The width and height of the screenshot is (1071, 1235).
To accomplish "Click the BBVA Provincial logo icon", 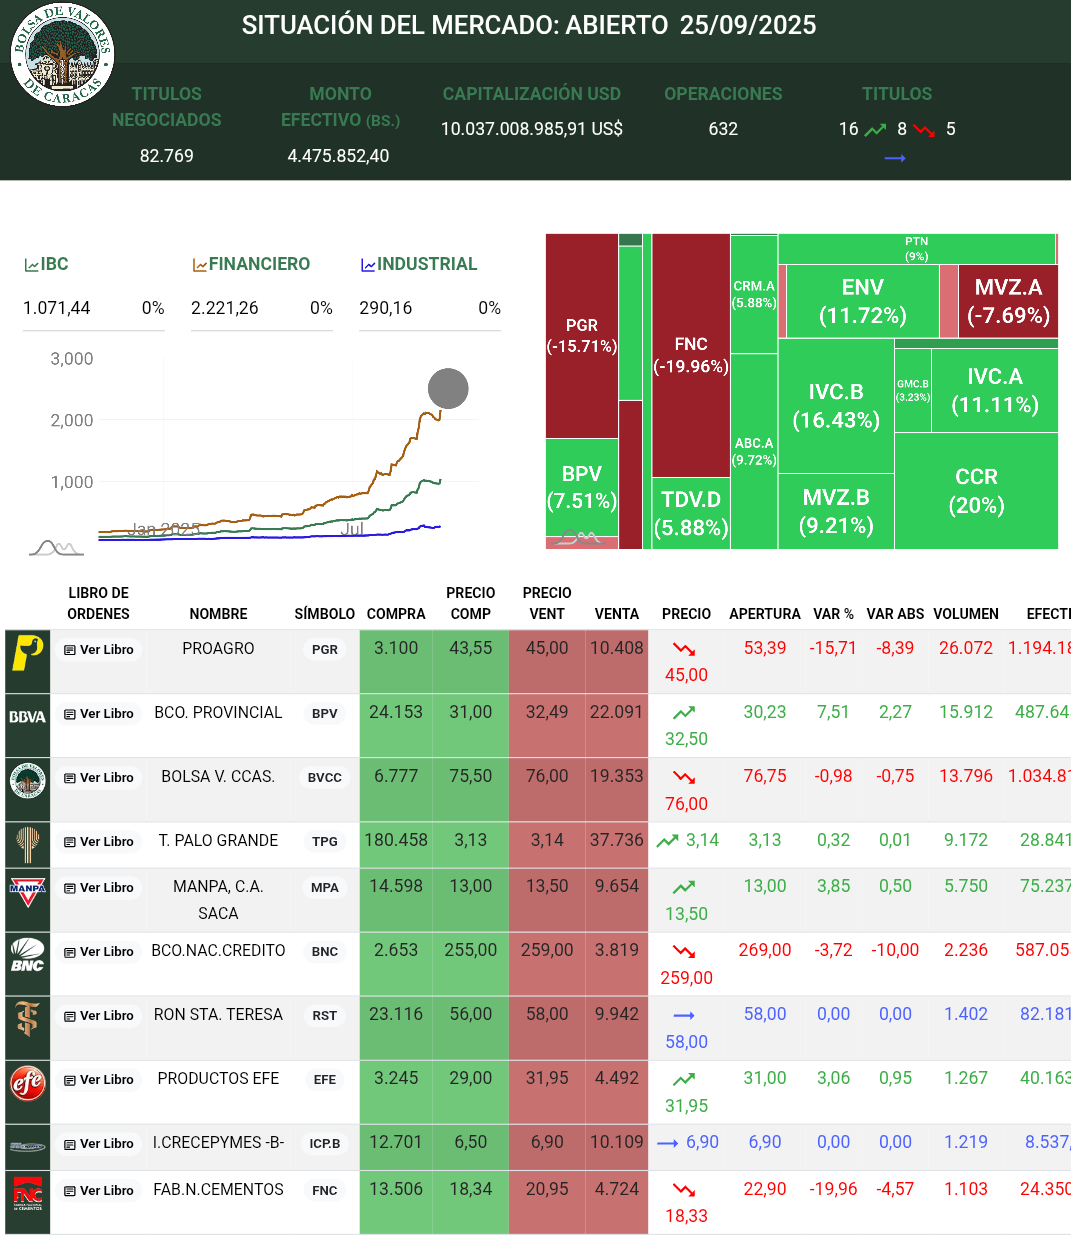I will [27, 717].
